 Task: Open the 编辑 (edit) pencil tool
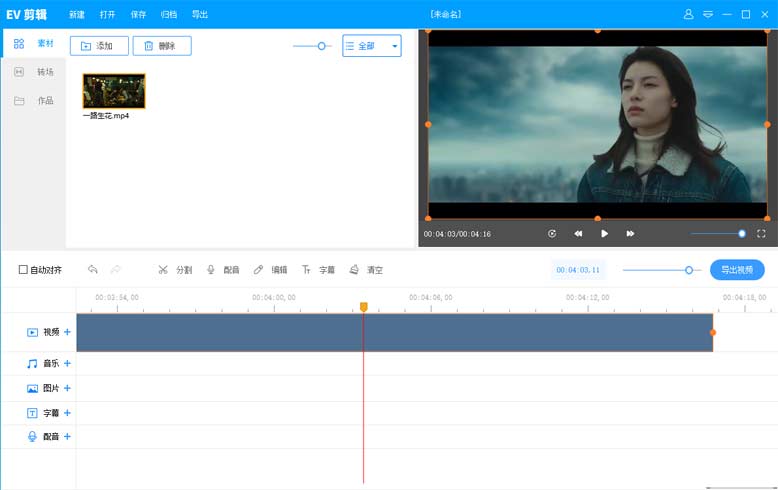pos(270,270)
